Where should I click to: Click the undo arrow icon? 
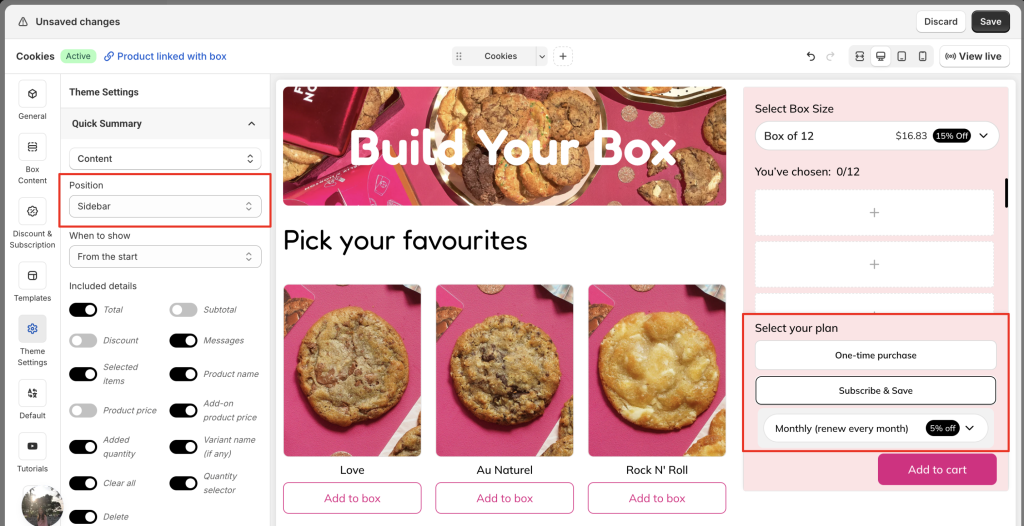point(810,57)
